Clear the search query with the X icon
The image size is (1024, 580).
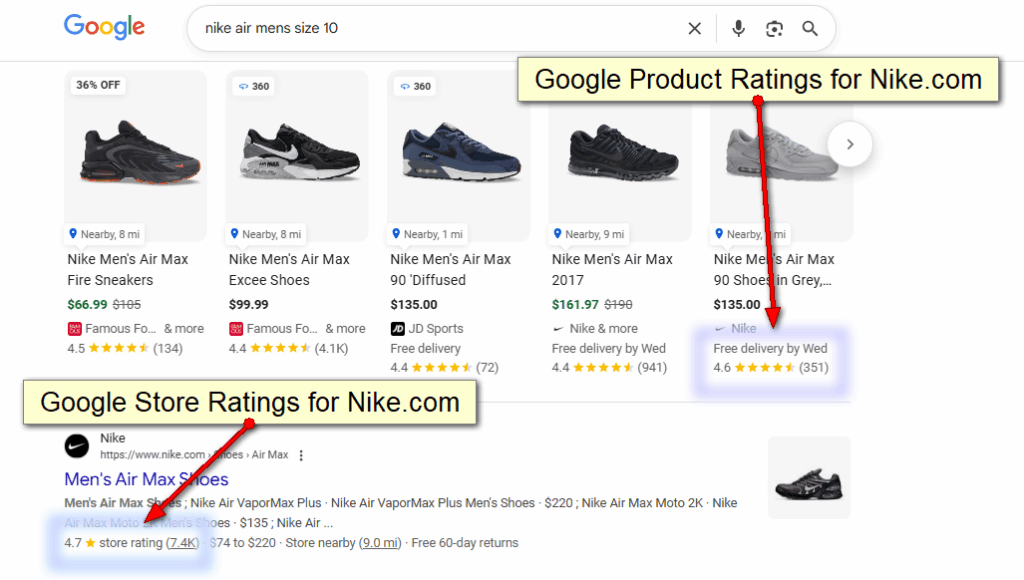(x=695, y=28)
